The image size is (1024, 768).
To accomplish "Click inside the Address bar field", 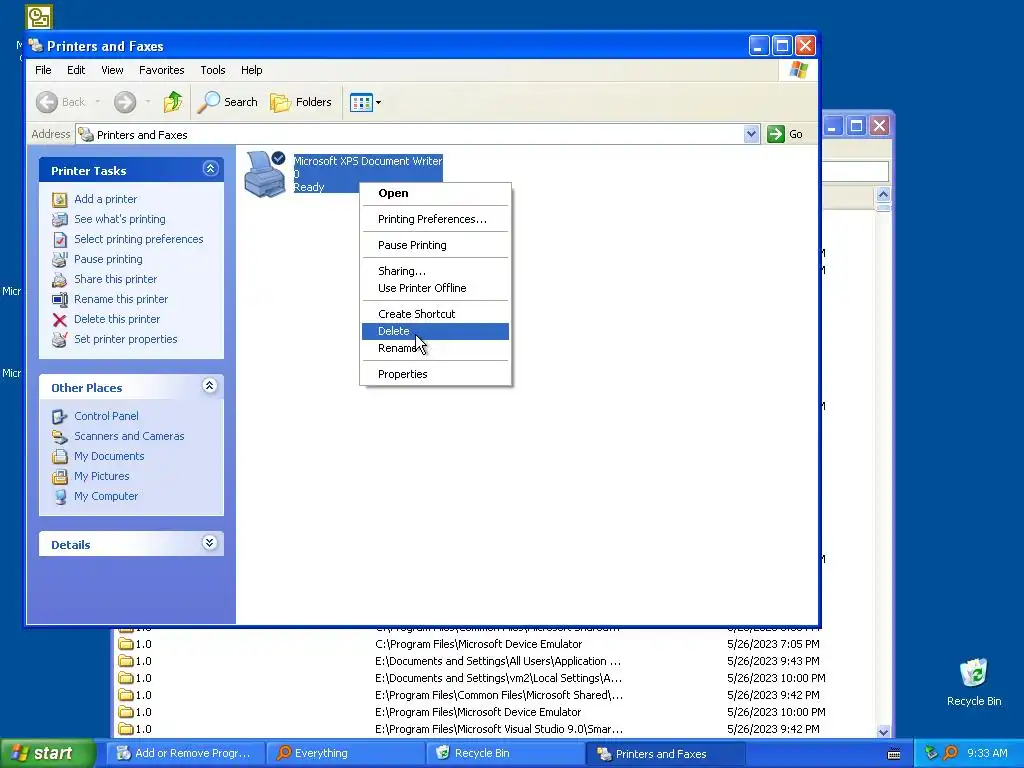I will [418, 135].
